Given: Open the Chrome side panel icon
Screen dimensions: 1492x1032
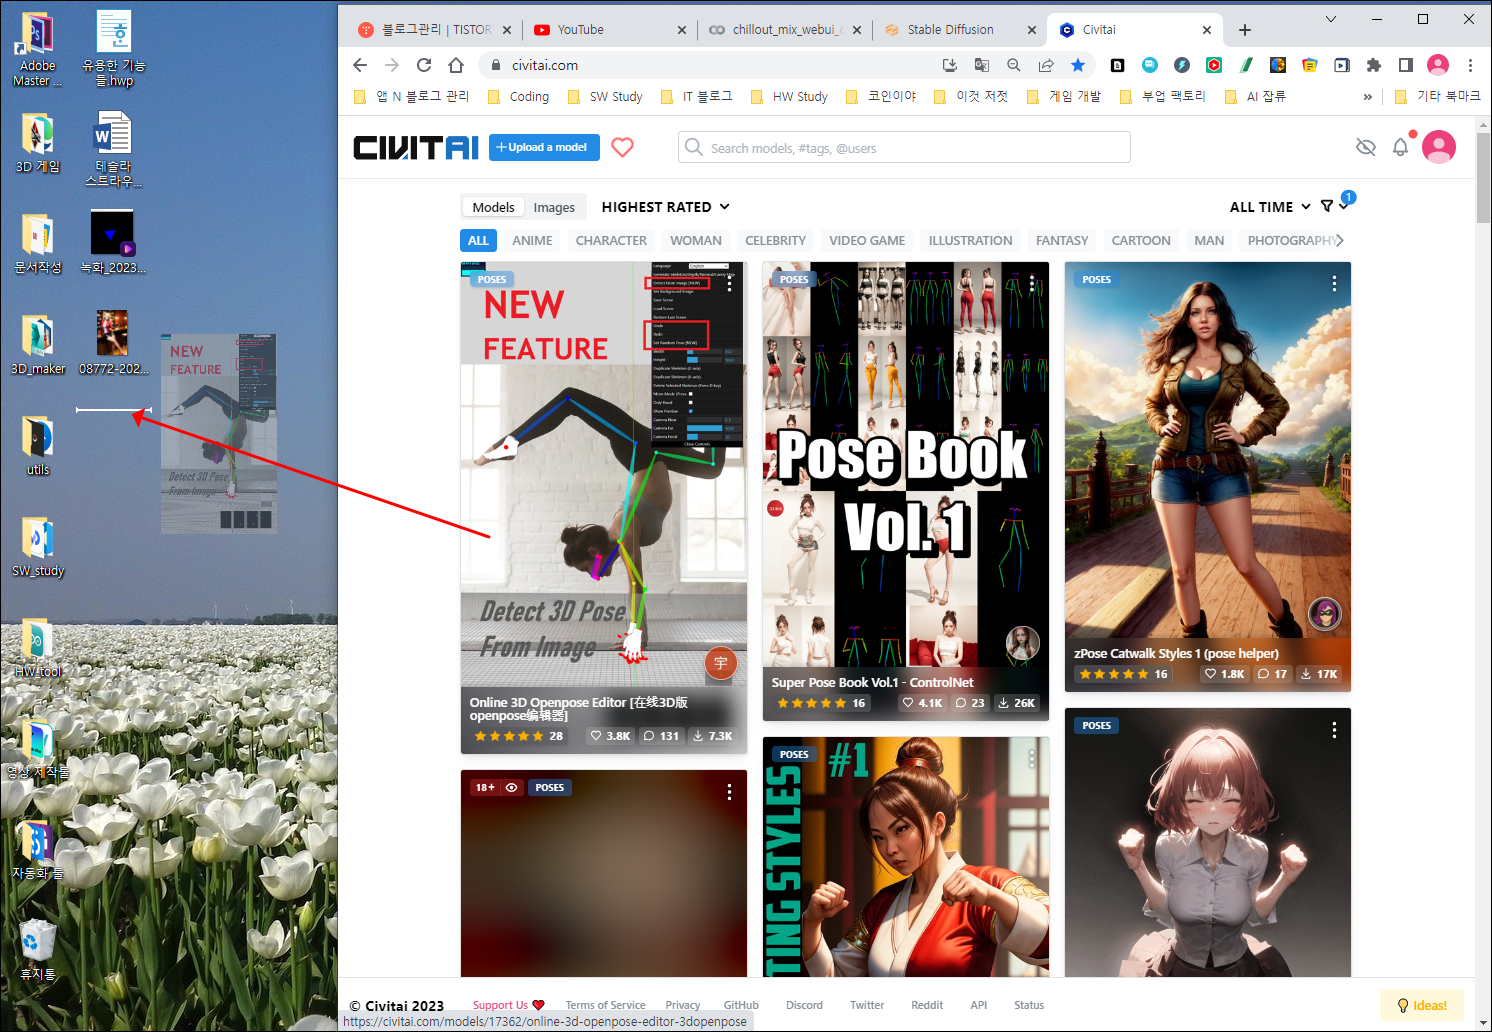Looking at the screenshot, I should click(x=1406, y=65).
